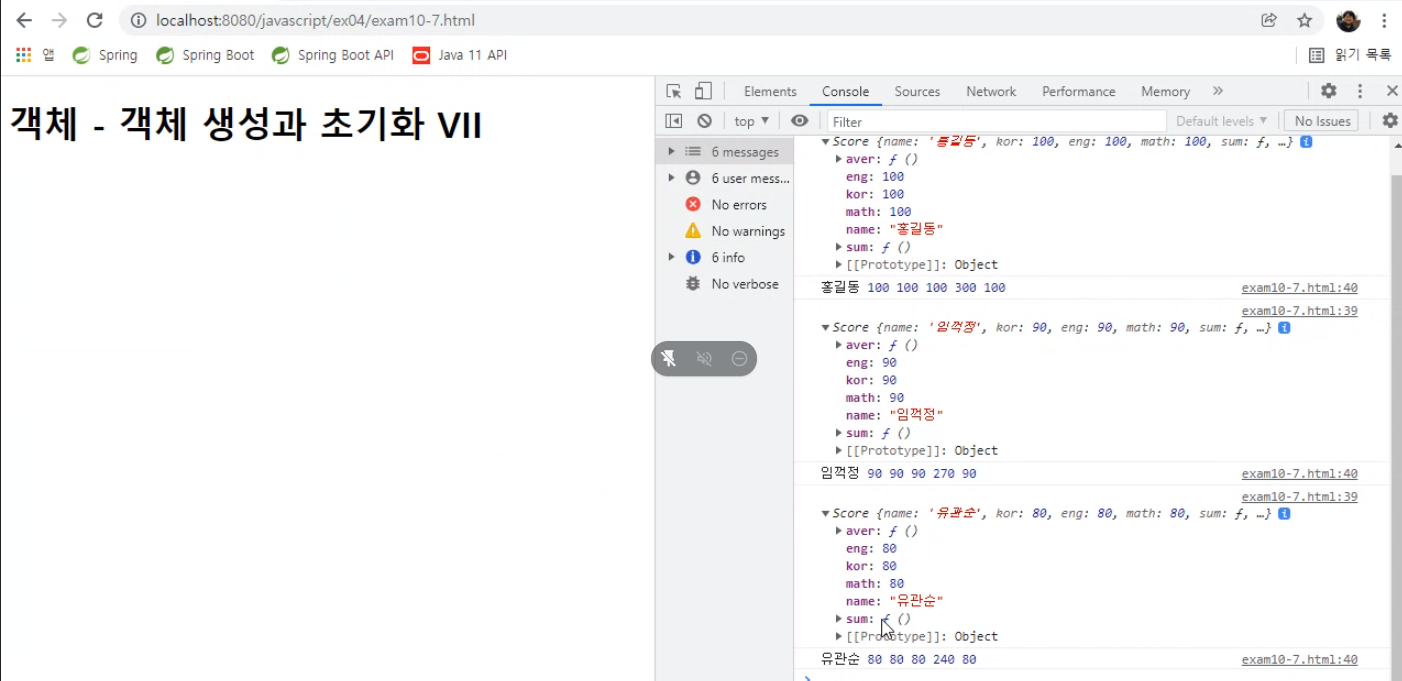Open exam10-7.html:39 link above 임꺽정 object
1402x681 pixels.
click(x=1299, y=311)
